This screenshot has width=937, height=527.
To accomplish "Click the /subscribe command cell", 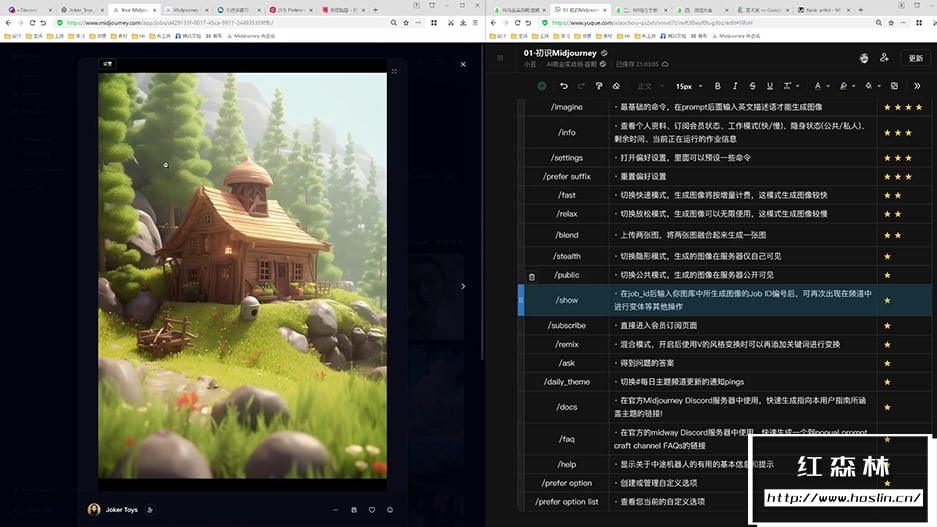I will 567,326.
